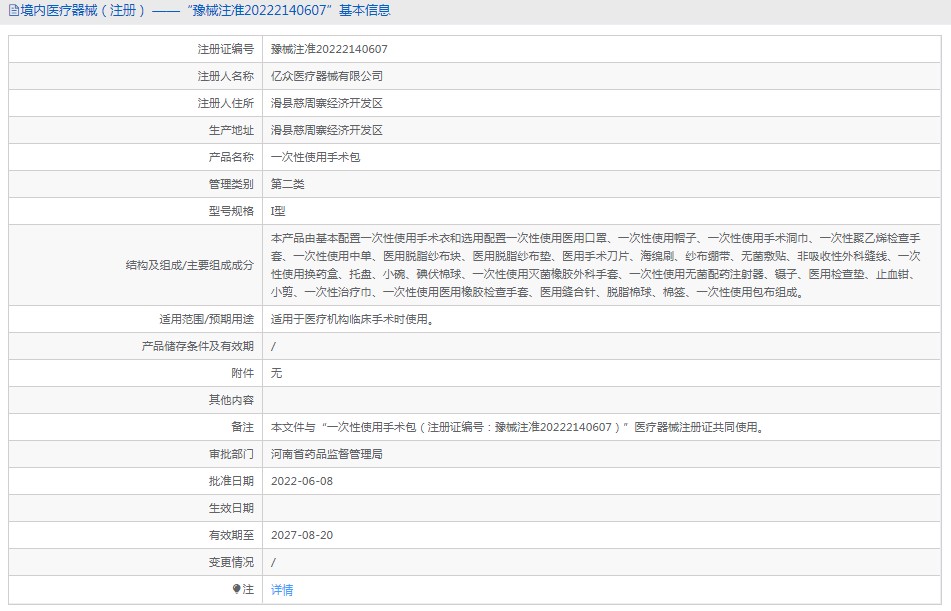Click the 审批部门 row label
Viewport: 951px width, 611px height.
[231, 454]
